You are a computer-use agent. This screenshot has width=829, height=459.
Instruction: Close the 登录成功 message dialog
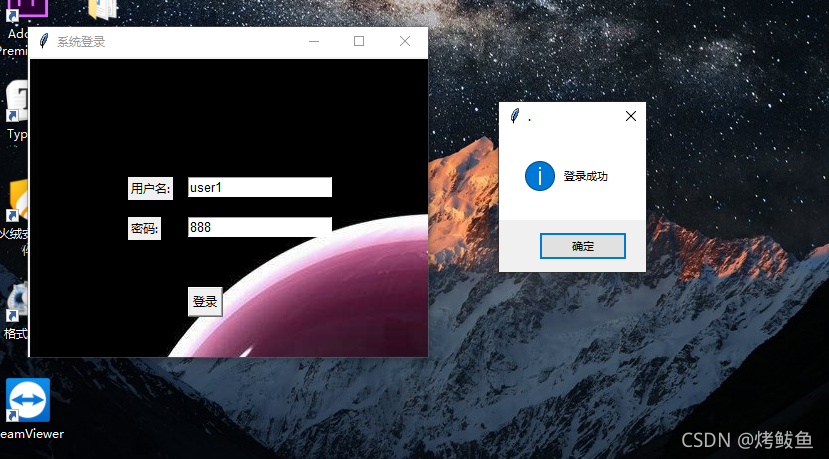coord(630,116)
